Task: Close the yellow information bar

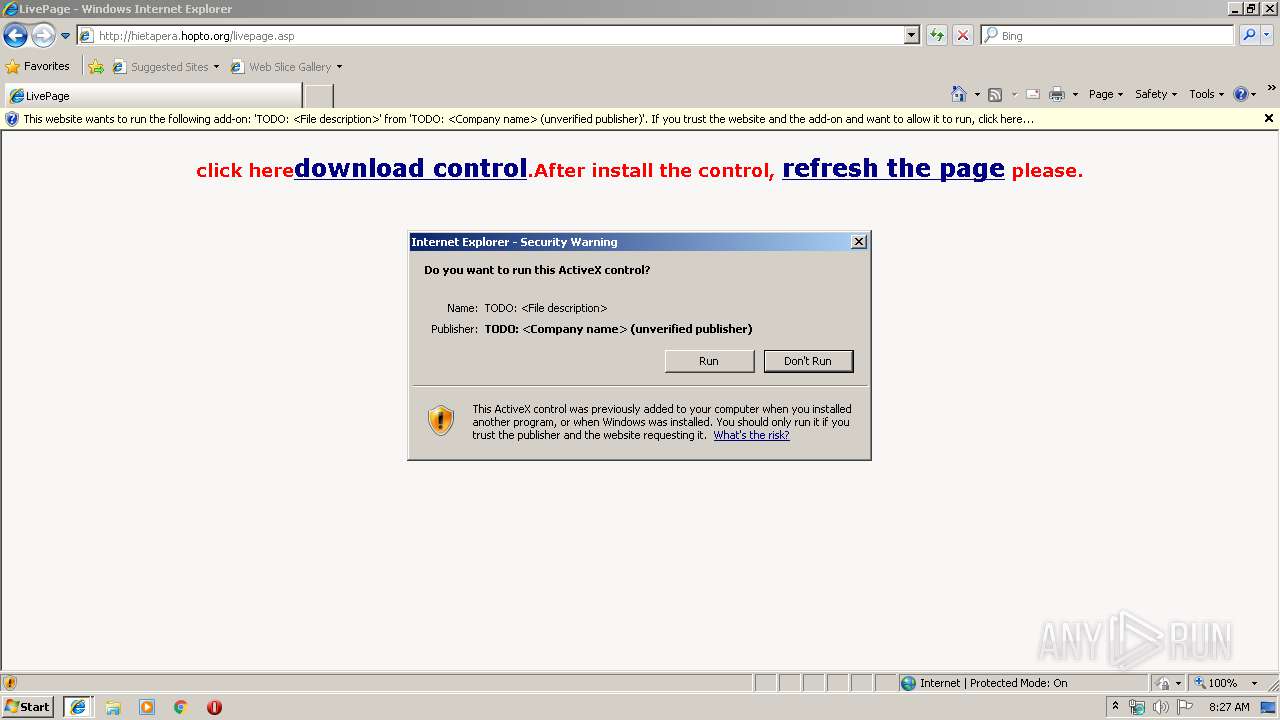Action: [x=1269, y=118]
